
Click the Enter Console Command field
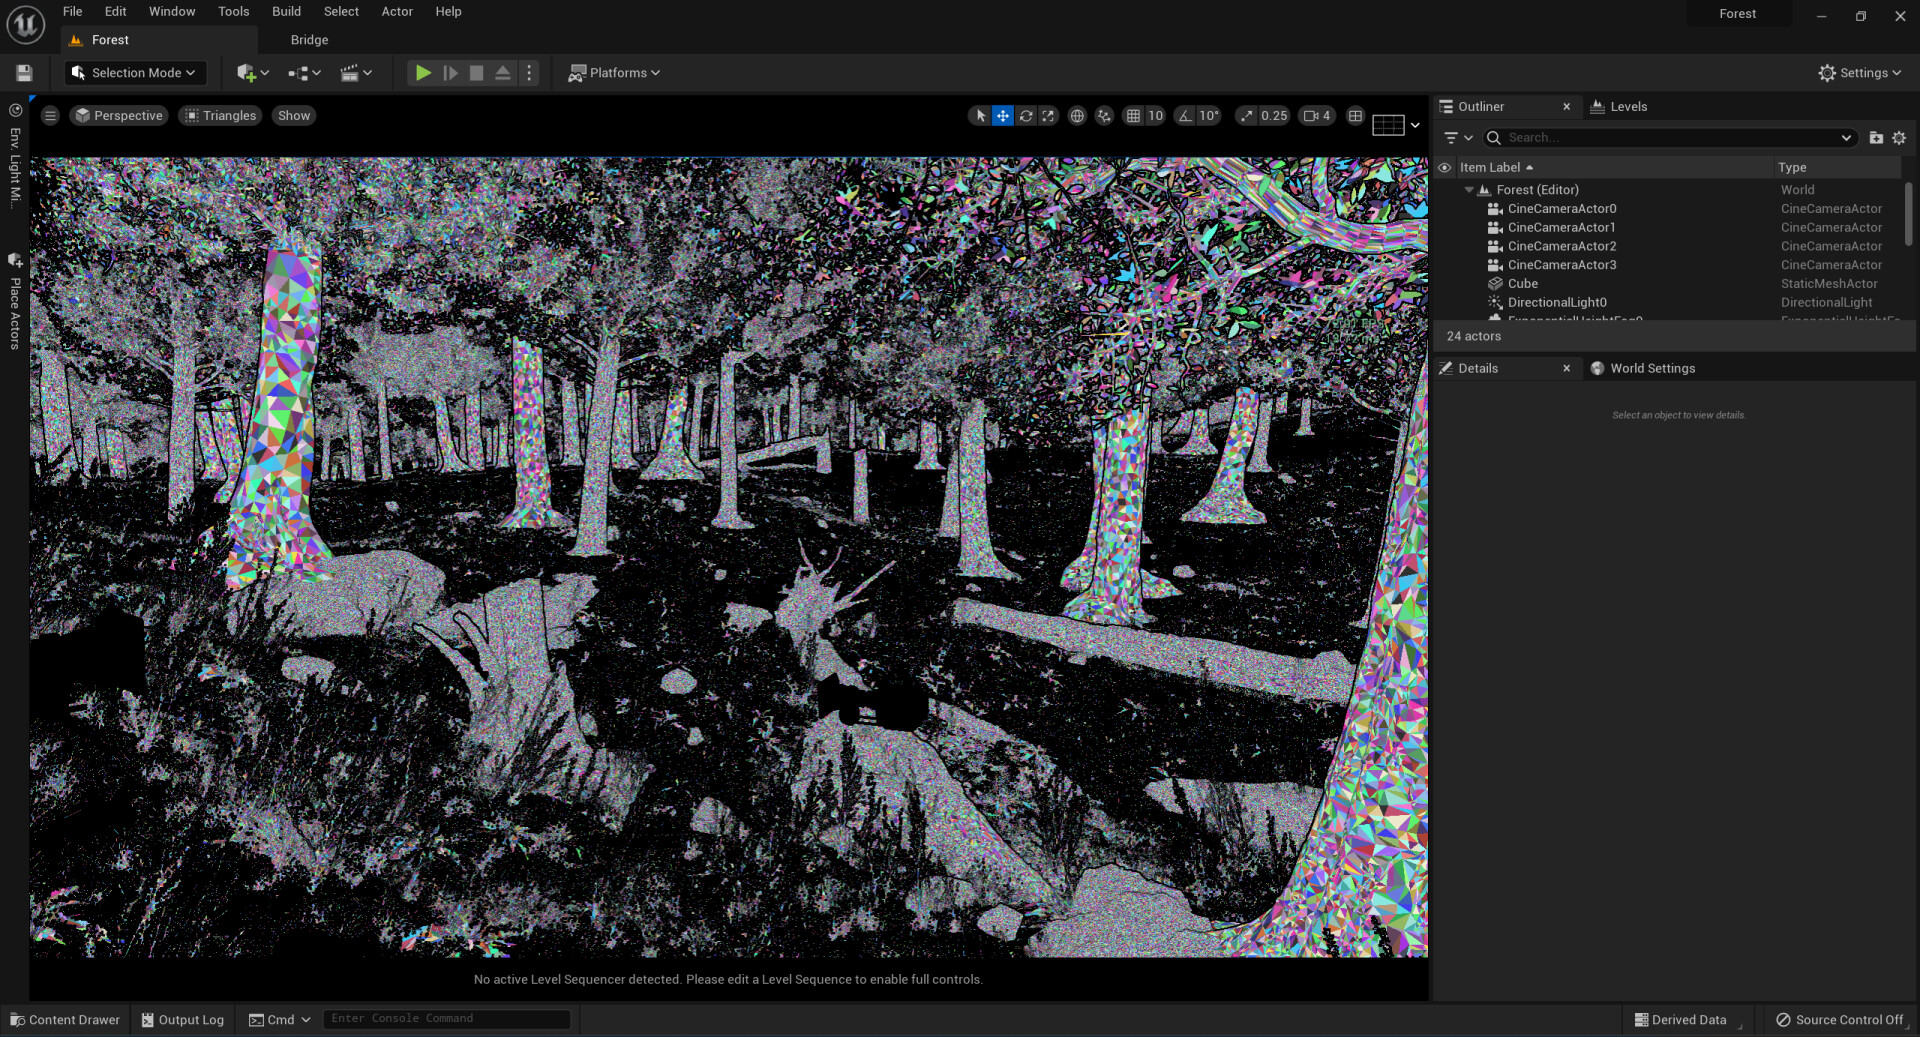pos(446,1019)
